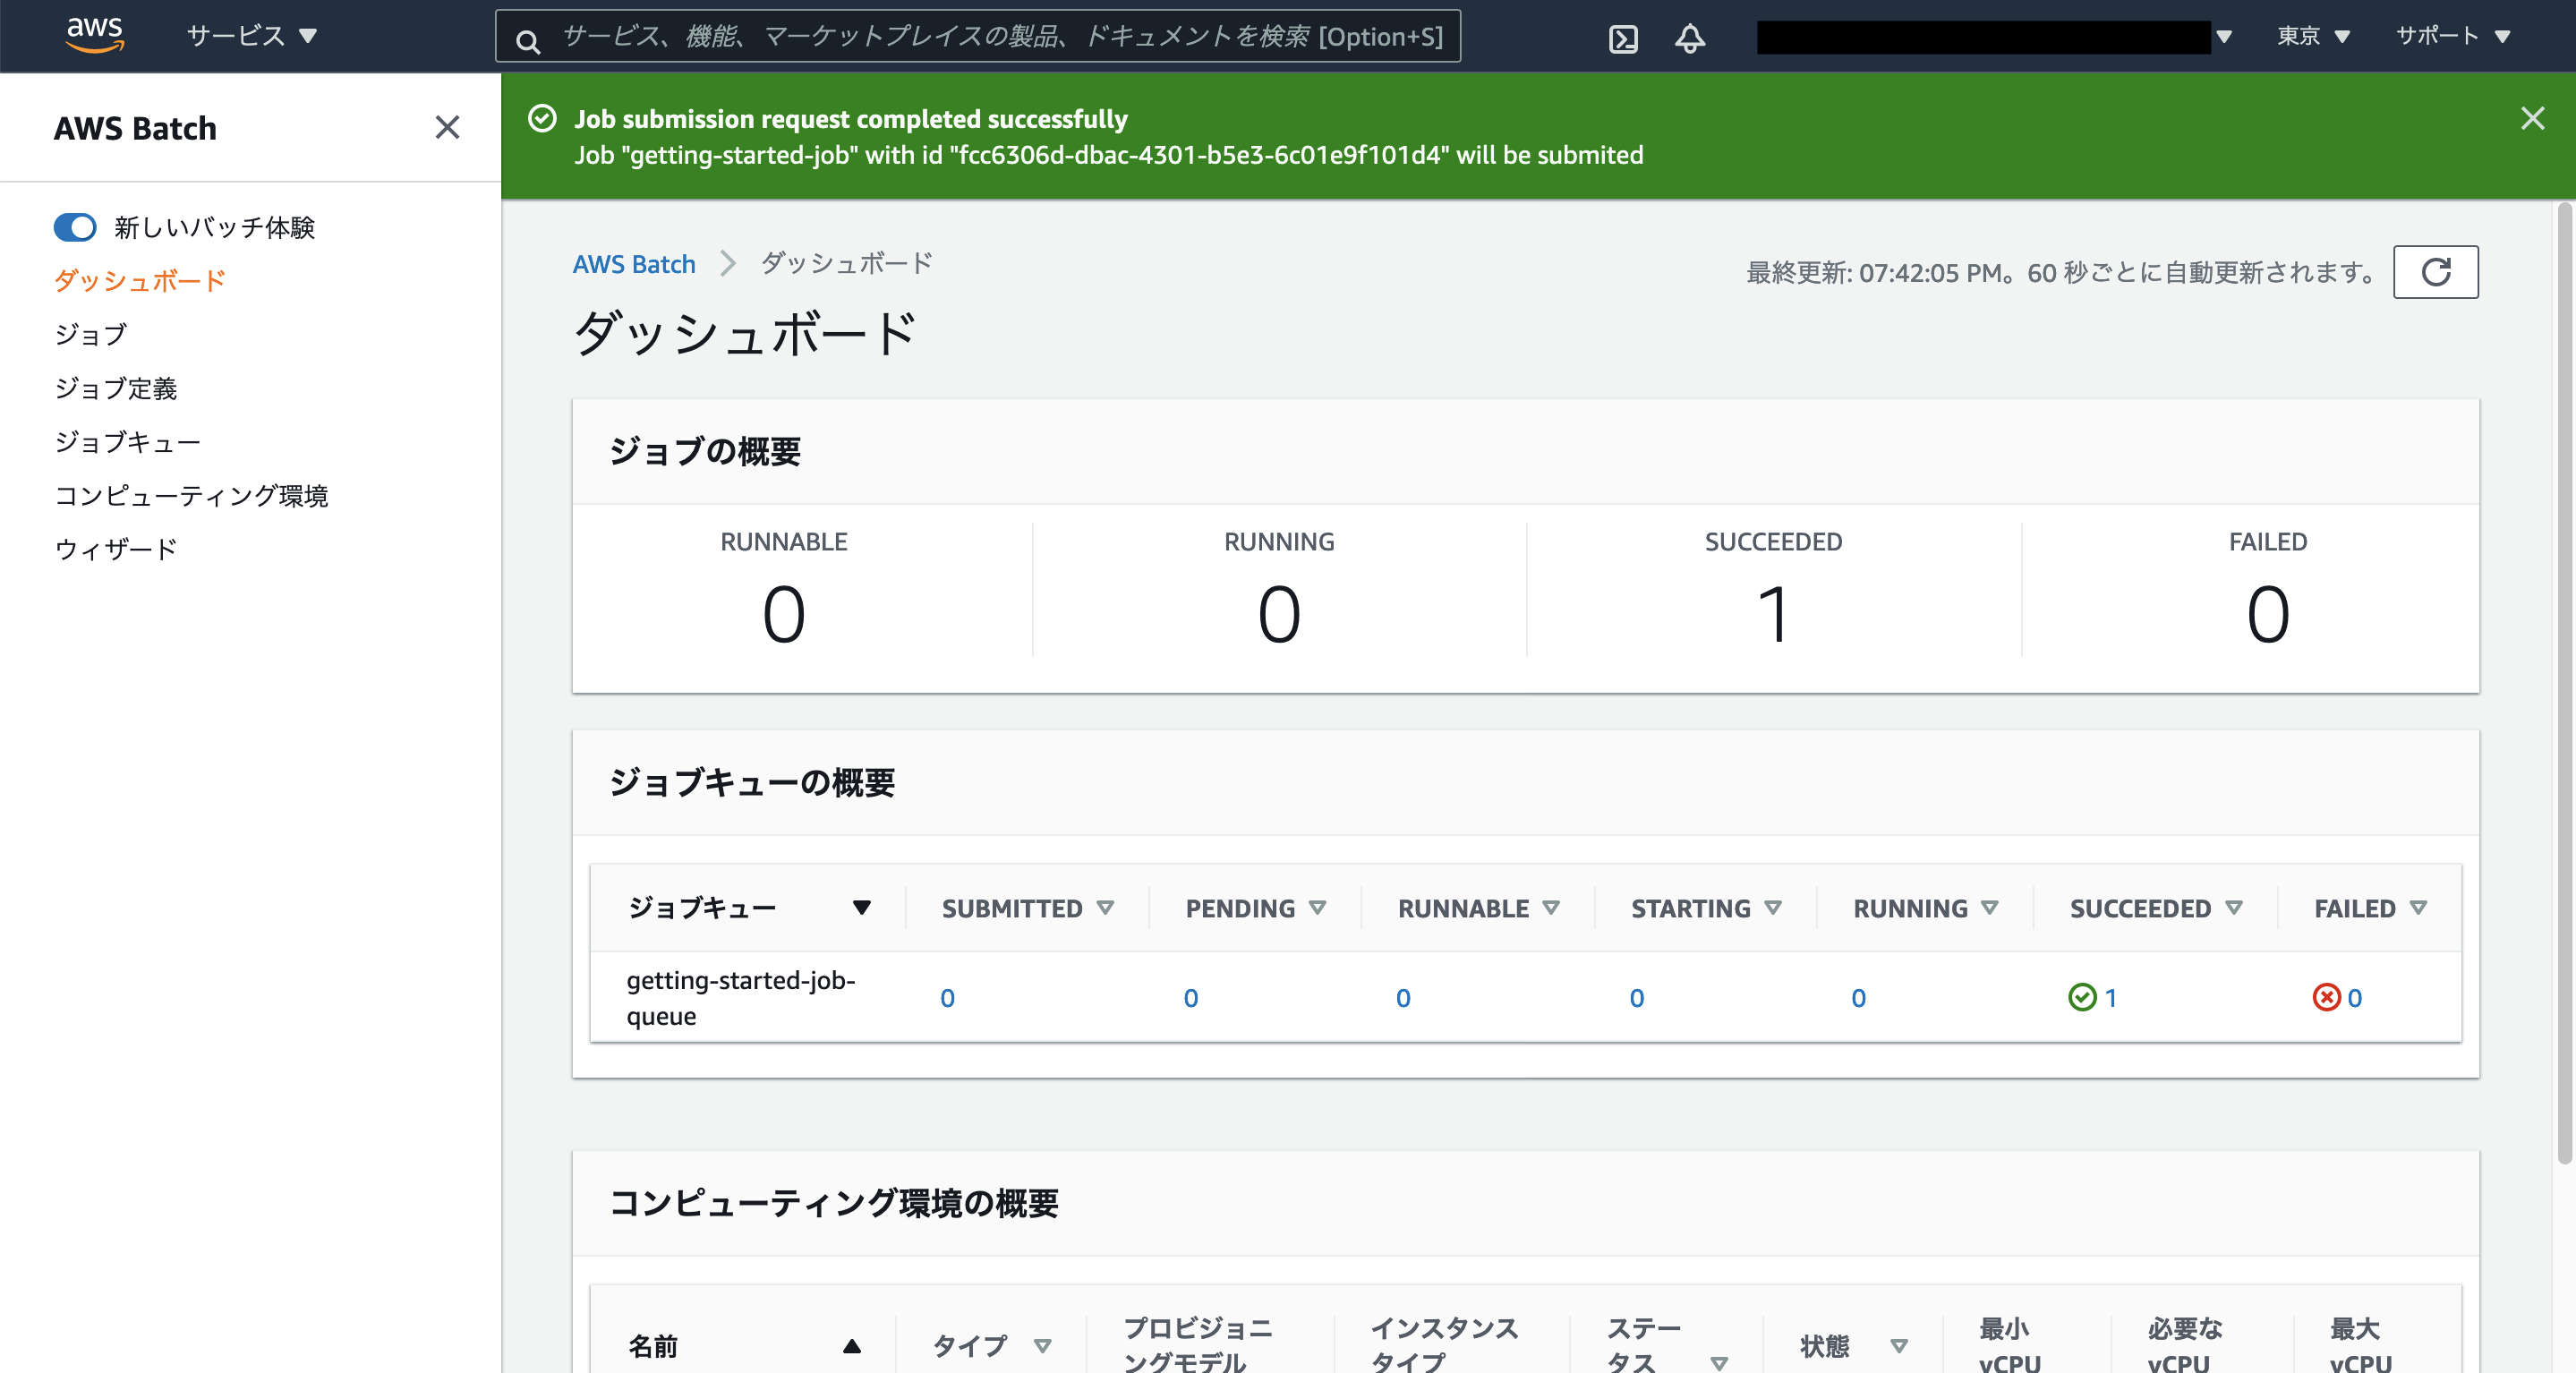This screenshot has height=1373, width=2576.
Task: Open STARTING count for getting-started-job-queue
Action: 1636,998
